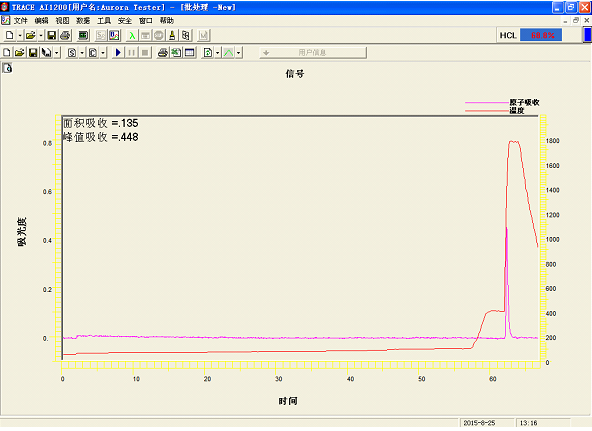
Task: Click the 原子吸收 legend entry
Action: [502, 102]
